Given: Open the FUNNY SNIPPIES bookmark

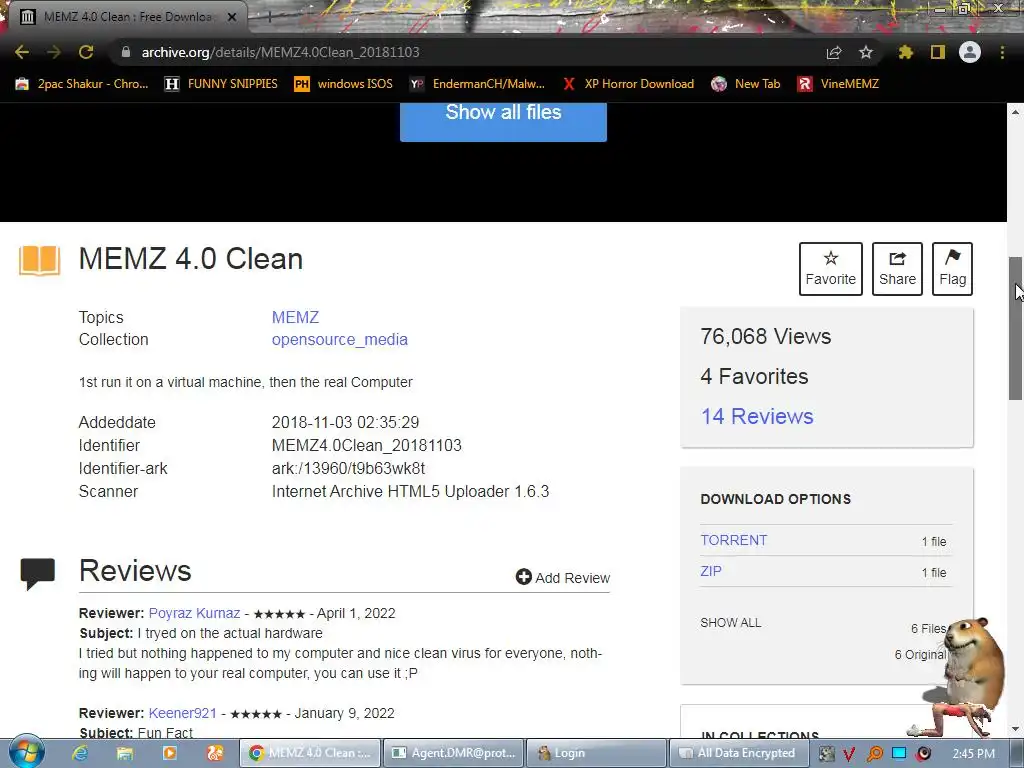Looking at the screenshot, I should click(x=221, y=84).
